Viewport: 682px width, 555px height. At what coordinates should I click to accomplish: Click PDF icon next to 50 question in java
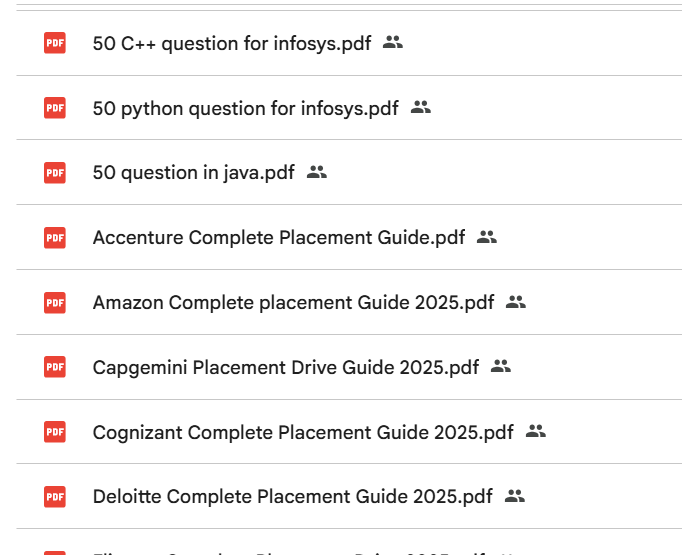55,172
